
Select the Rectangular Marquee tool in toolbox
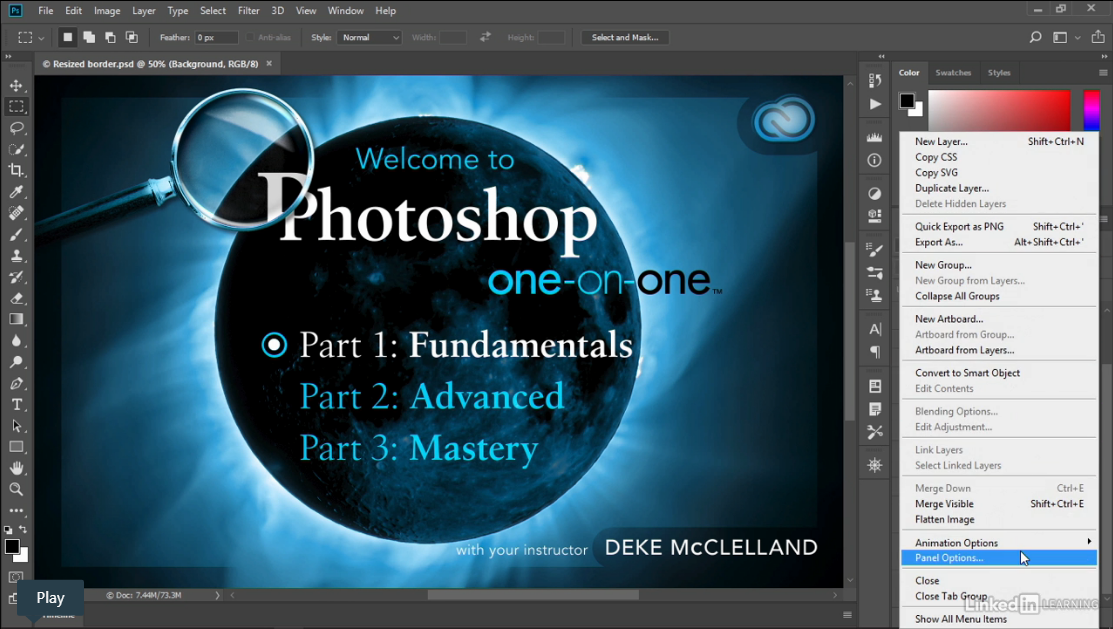pyautogui.click(x=16, y=106)
